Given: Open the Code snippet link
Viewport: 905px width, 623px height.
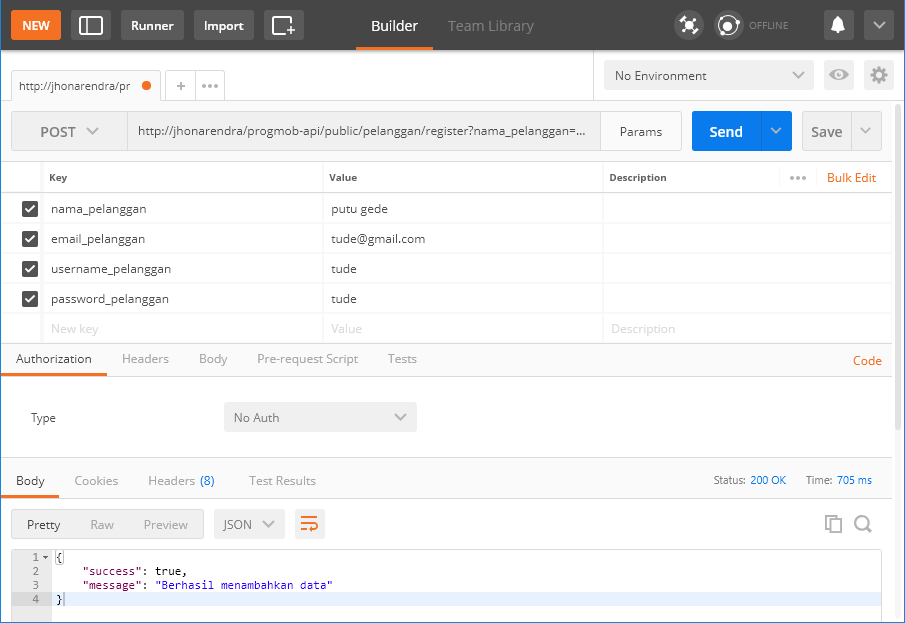Looking at the screenshot, I should click(867, 360).
